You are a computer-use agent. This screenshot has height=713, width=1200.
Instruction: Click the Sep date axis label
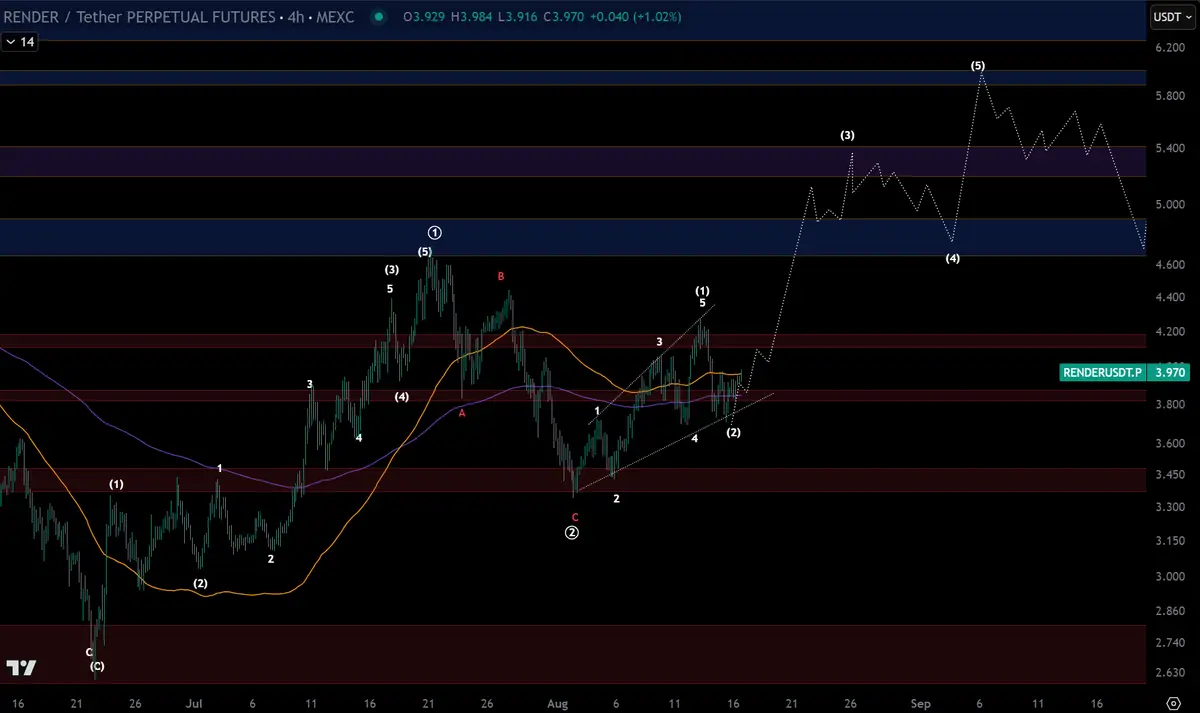pos(920,703)
